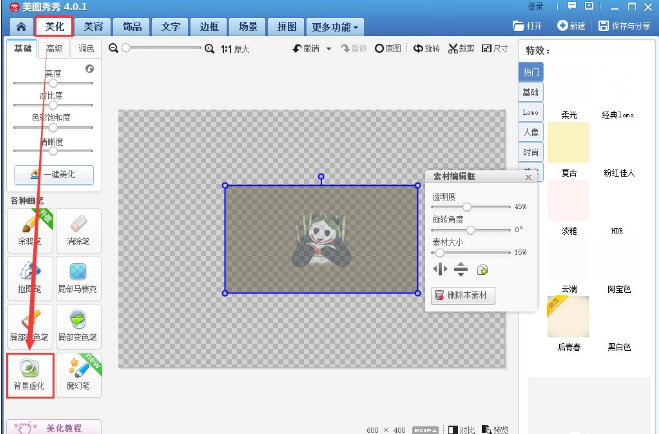This screenshot has height=434, width=659.
Task: Click the duplicate material icon
Action: click(482, 270)
